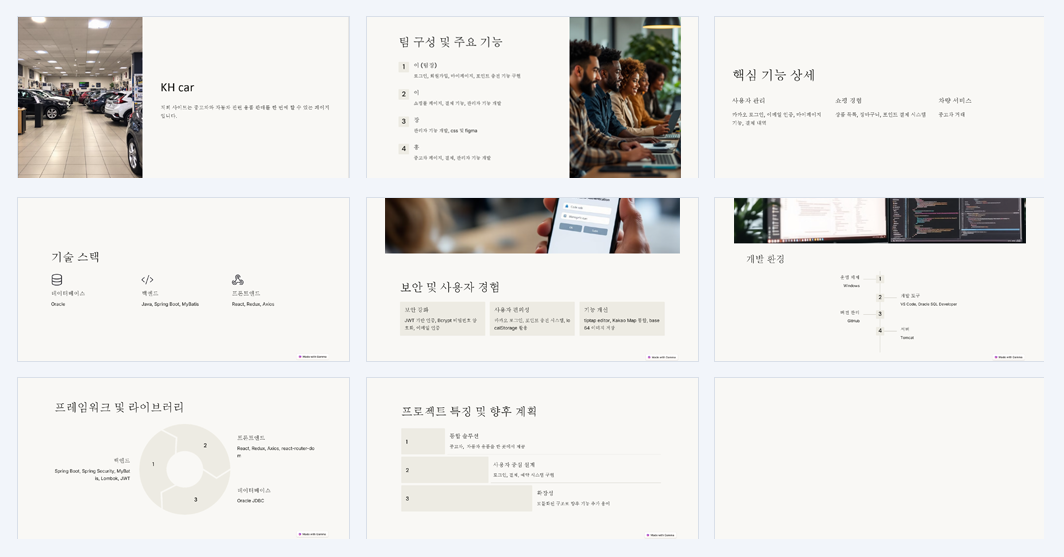
Task: Click 'VS Code, Oracle SQL Developer' text
Action: point(928,304)
